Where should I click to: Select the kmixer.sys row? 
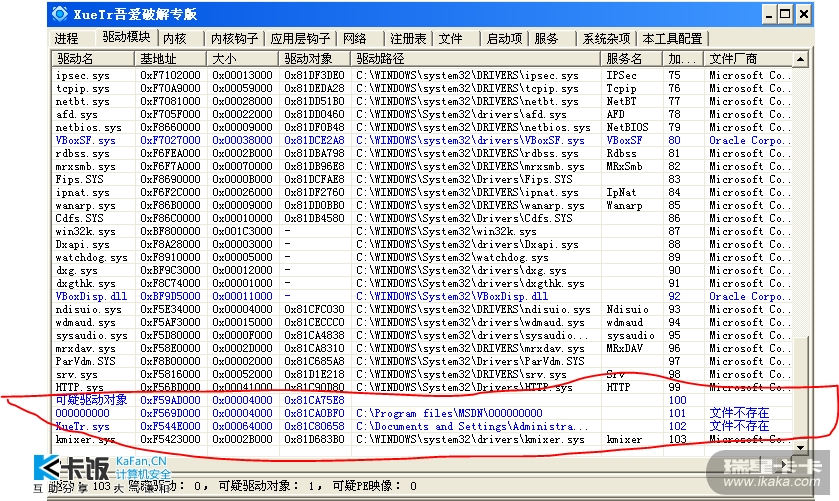pyautogui.click(x=422, y=439)
